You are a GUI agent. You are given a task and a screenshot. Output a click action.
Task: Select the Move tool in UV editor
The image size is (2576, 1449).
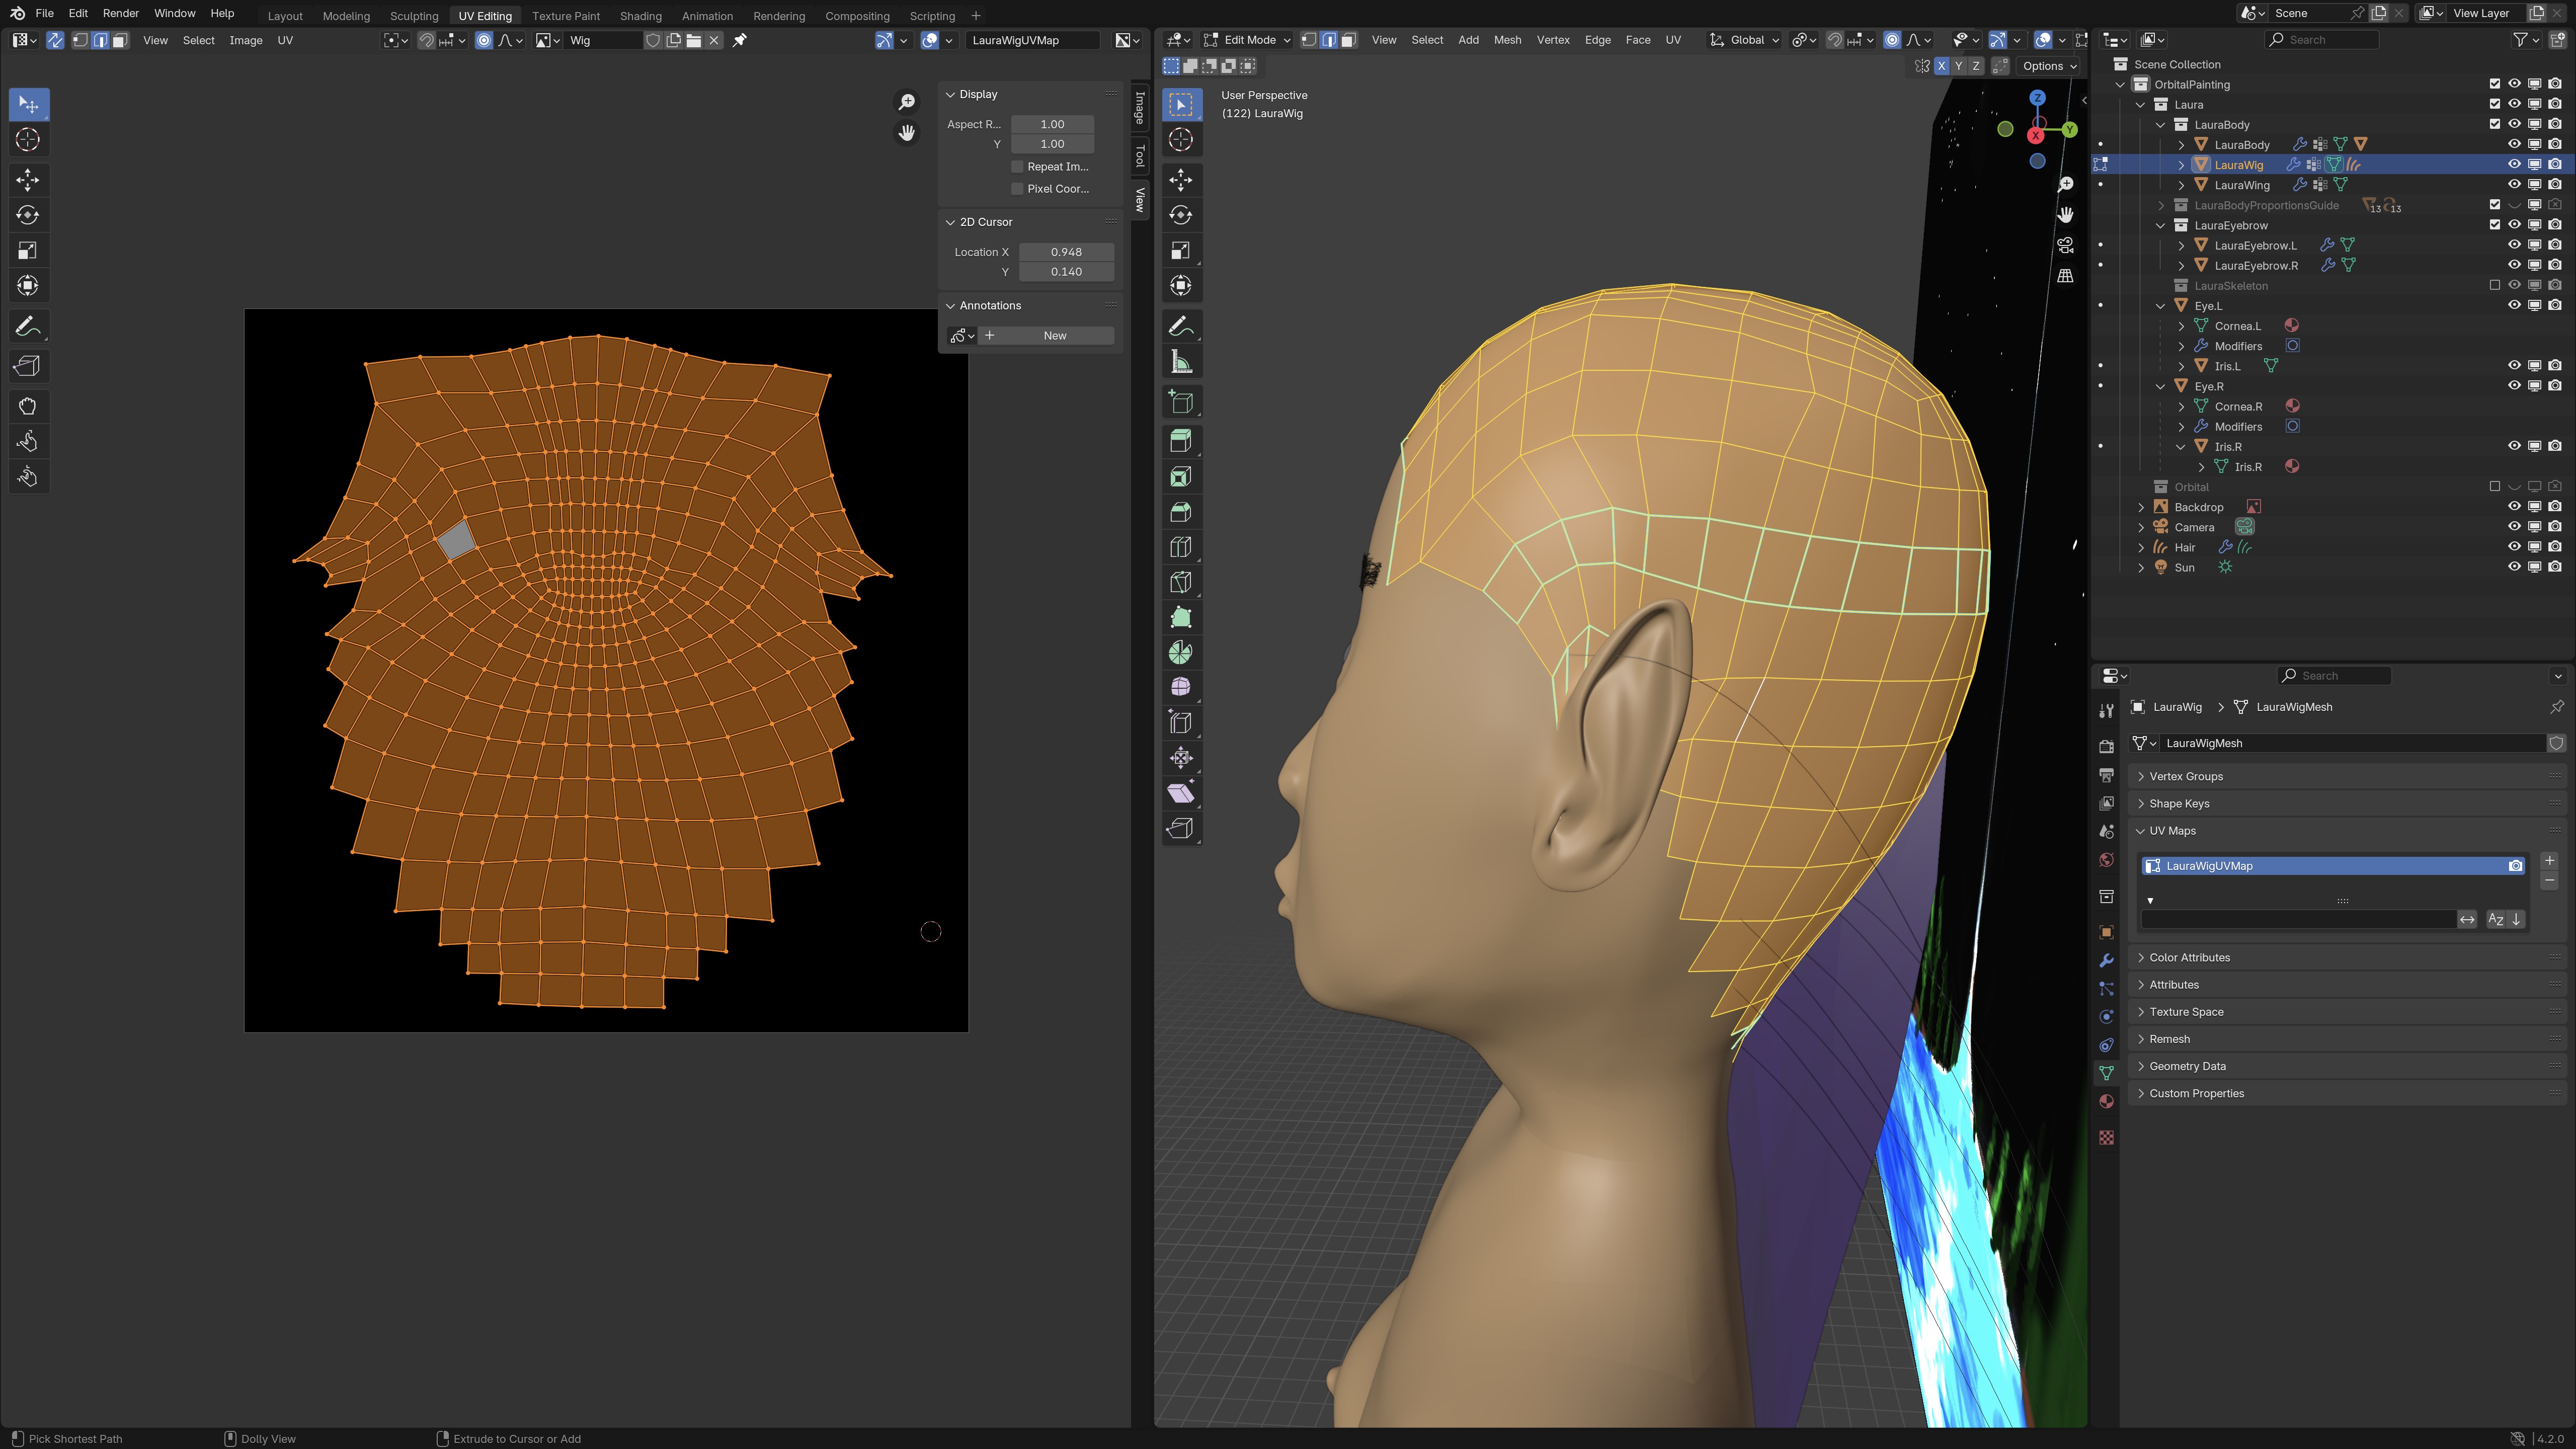pyautogui.click(x=28, y=180)
